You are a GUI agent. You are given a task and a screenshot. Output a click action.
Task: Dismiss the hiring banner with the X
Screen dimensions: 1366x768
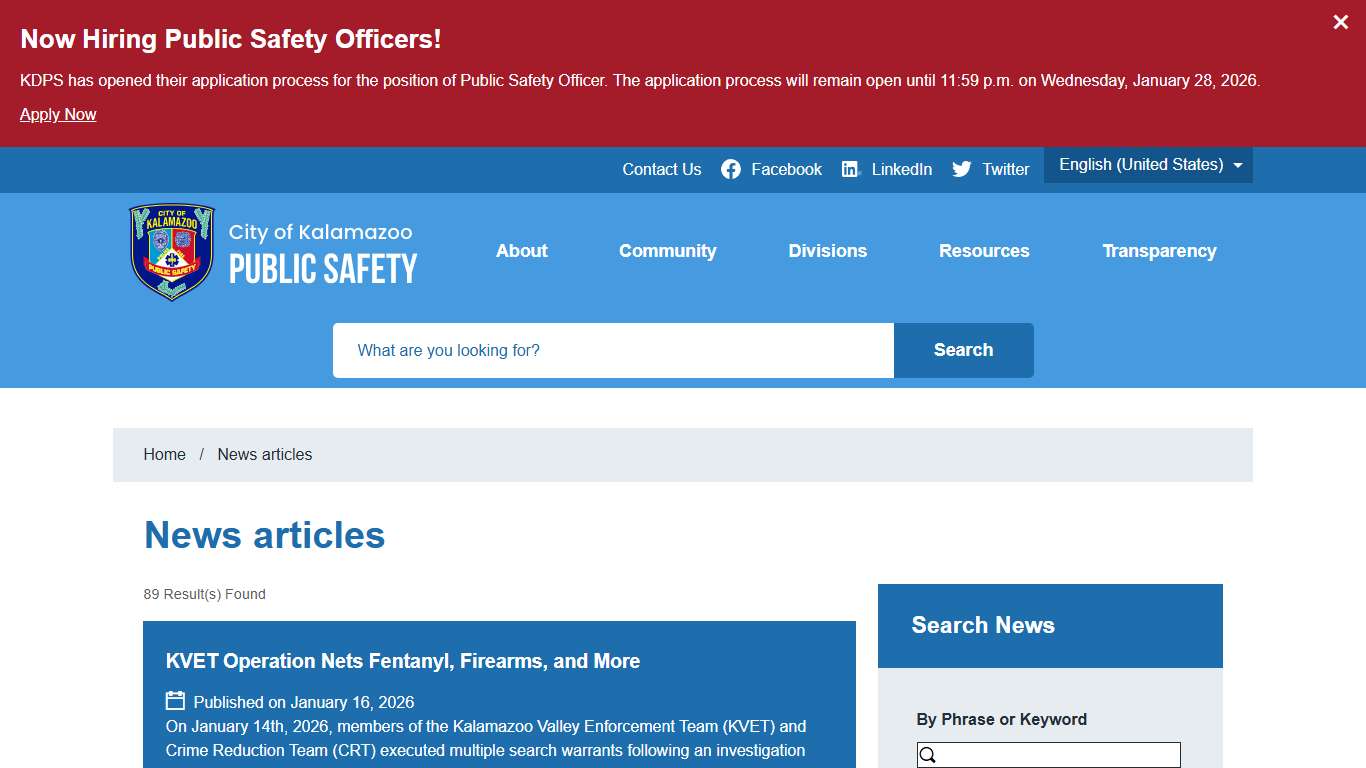pyautogui.click(x=1340, y=21)
